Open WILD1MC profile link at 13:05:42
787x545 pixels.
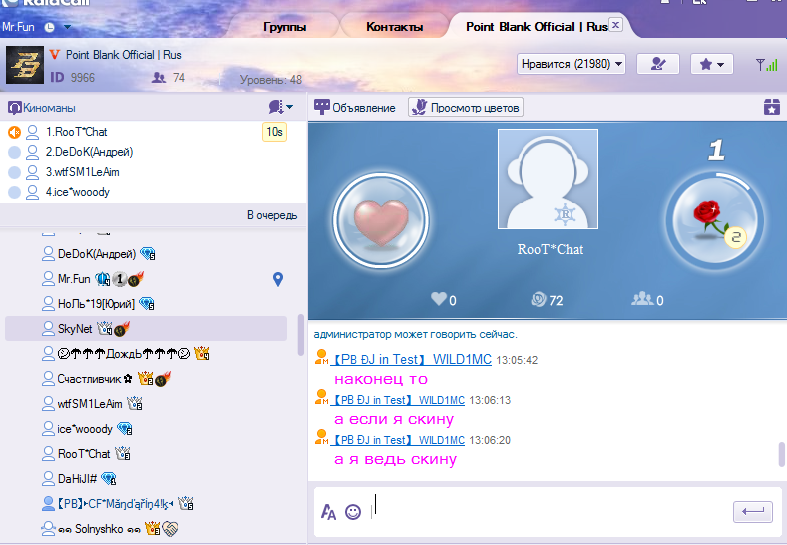(x=411, y=360)
